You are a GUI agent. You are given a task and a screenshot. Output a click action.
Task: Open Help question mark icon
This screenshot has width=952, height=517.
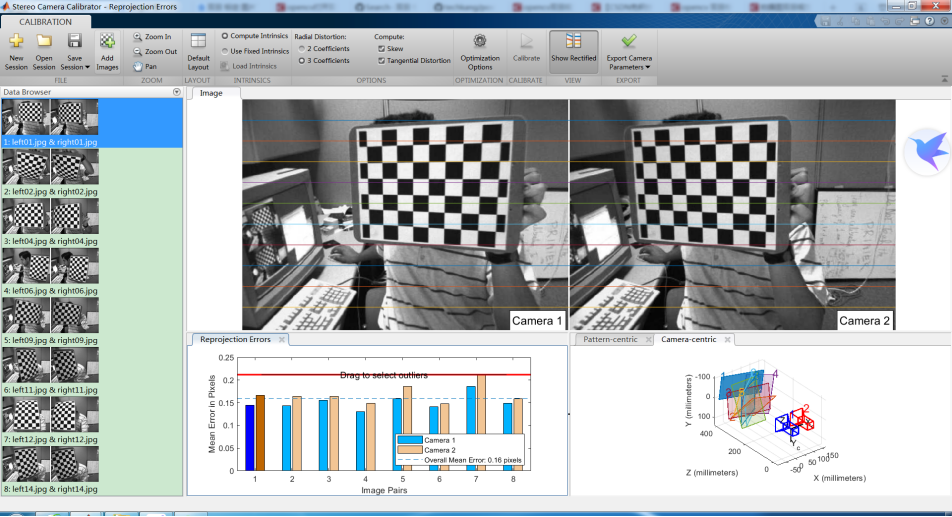point(930,21)
